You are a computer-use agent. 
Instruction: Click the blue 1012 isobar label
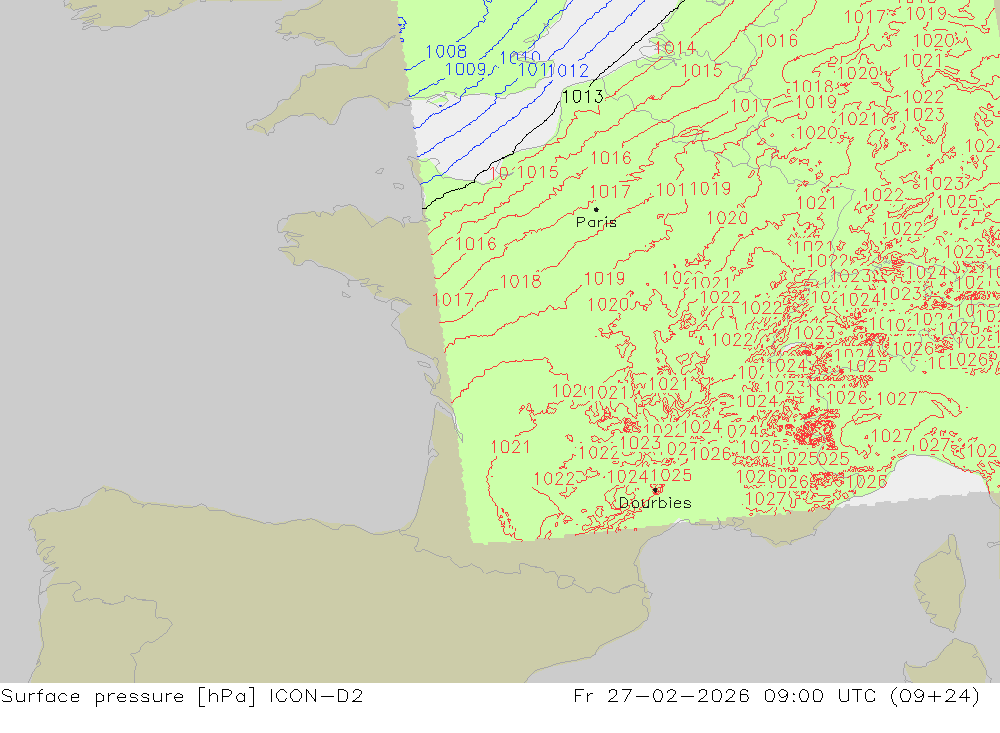click(x=570, y=70)
